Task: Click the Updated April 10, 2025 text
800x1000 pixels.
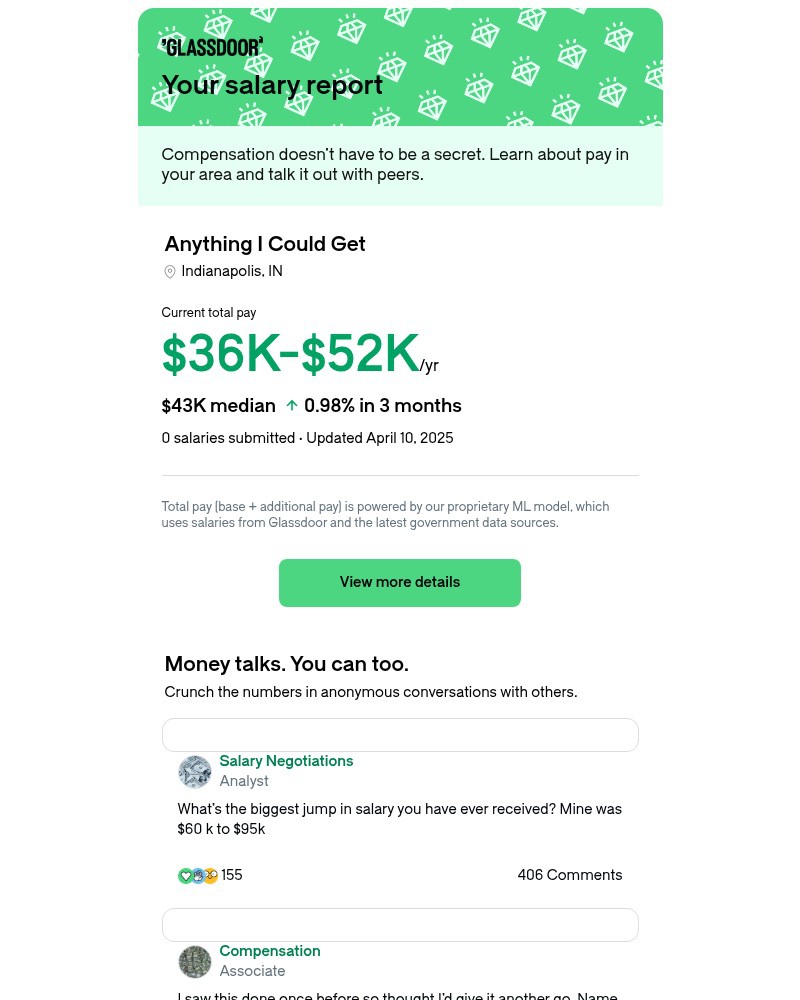Action: pos(379,438)
